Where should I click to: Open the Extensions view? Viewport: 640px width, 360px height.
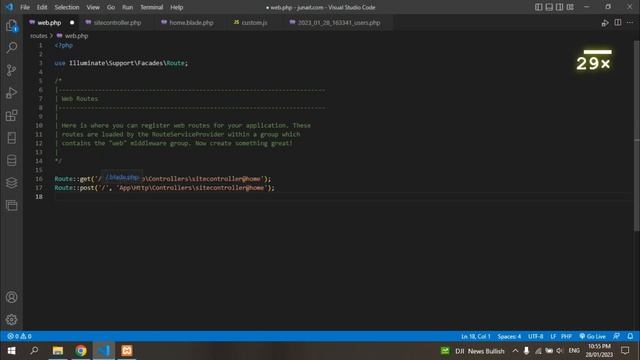(11, 116)
